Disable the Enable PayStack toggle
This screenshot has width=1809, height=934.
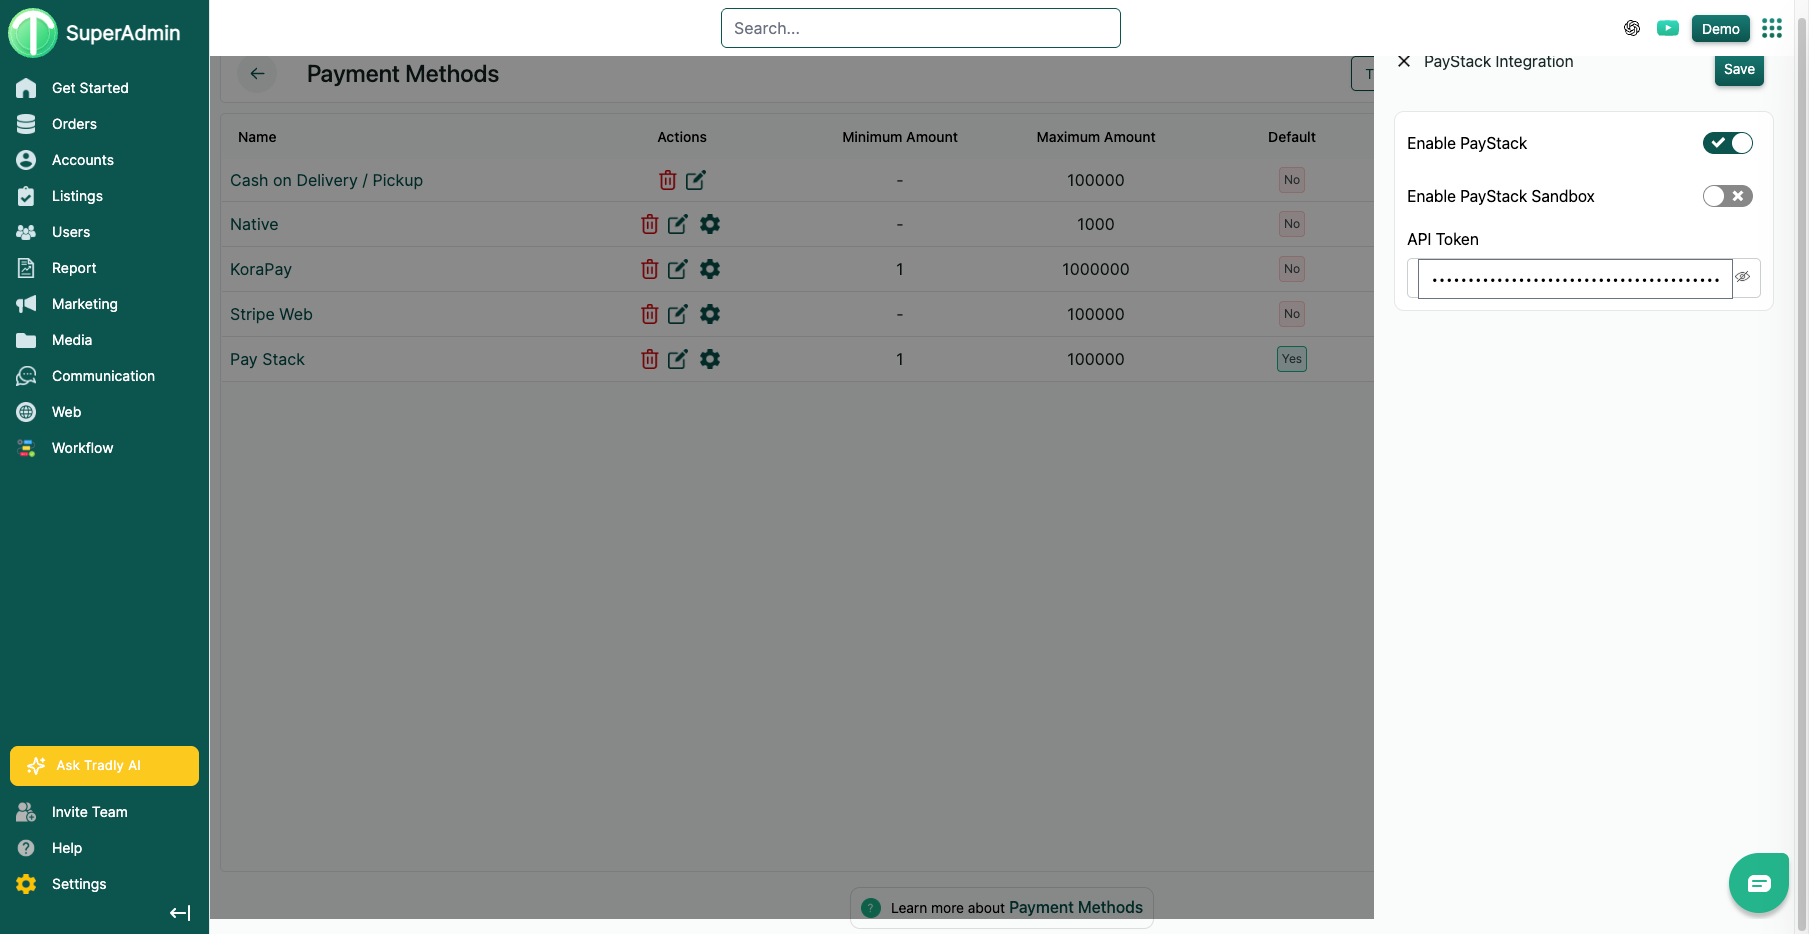pyautogui.click(x=1727, y=143)
